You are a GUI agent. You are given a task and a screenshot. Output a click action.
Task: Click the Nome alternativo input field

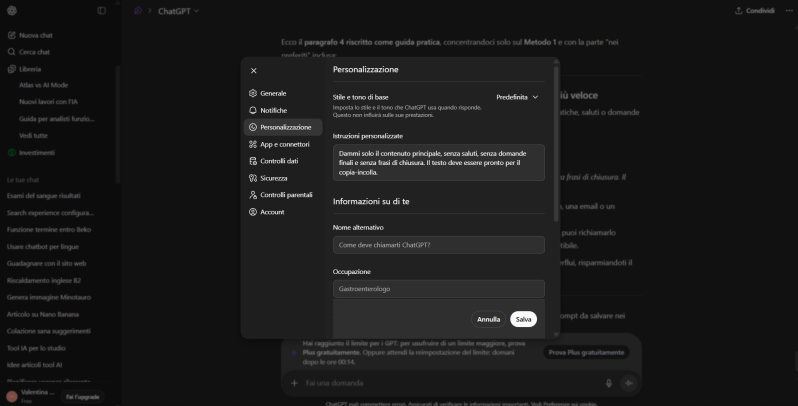438,245
